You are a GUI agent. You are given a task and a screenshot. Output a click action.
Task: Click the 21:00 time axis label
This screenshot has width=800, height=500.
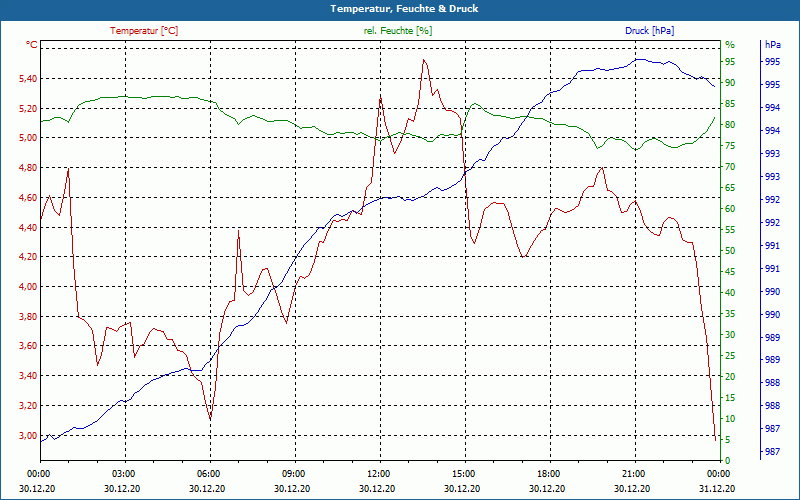(x=633, y=473)
